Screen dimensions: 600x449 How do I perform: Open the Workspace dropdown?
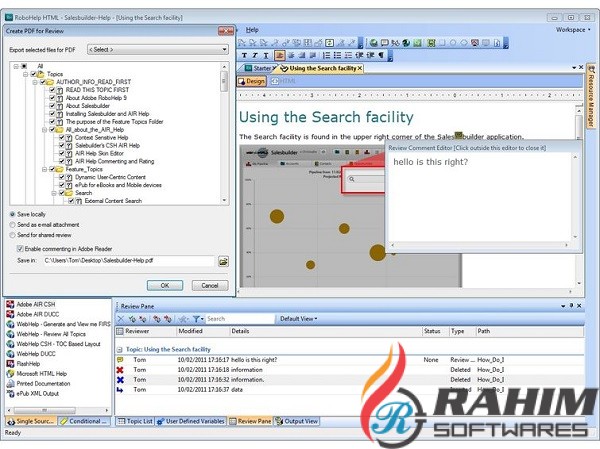[573, 29]
